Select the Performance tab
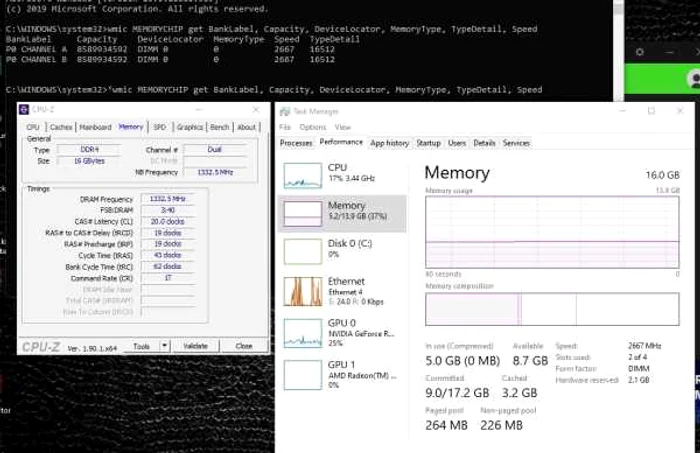 (x=341, y=142)
